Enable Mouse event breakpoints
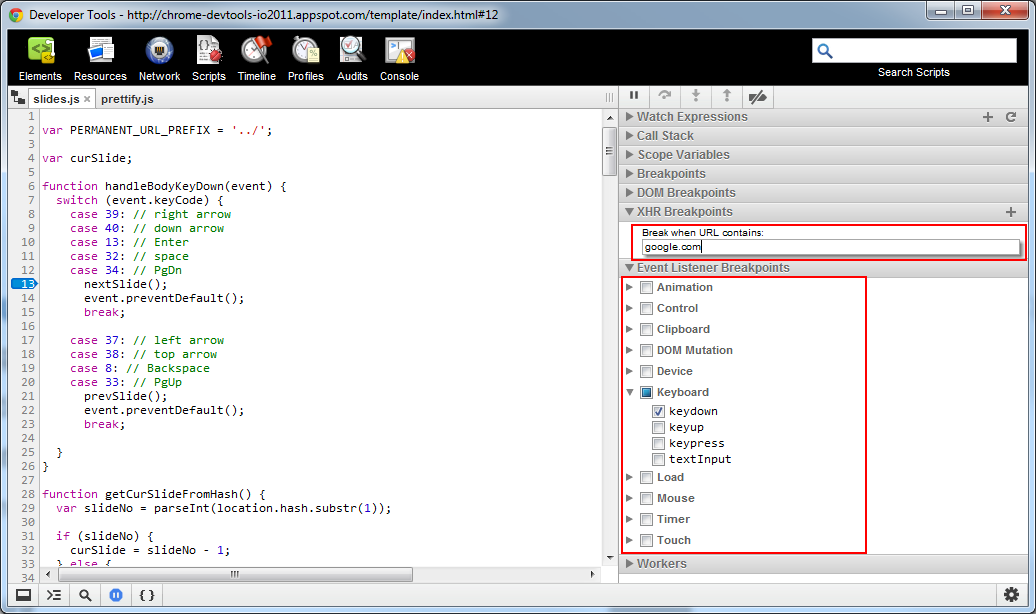 (x=647, y=499)
